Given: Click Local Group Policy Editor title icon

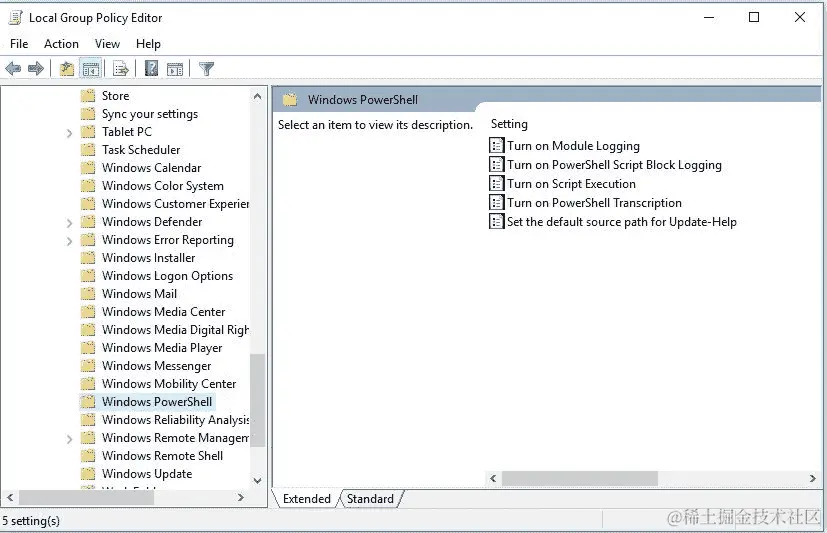Looking at the screenshot, I should pos(16,17).
